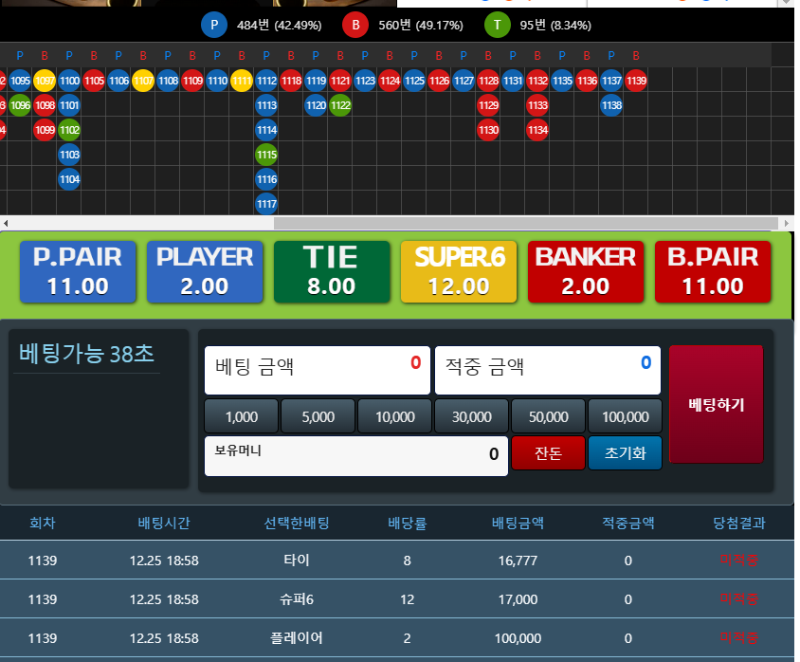Click the 베팅 금액 input field

pyautogui.click(x=317, y=370)
